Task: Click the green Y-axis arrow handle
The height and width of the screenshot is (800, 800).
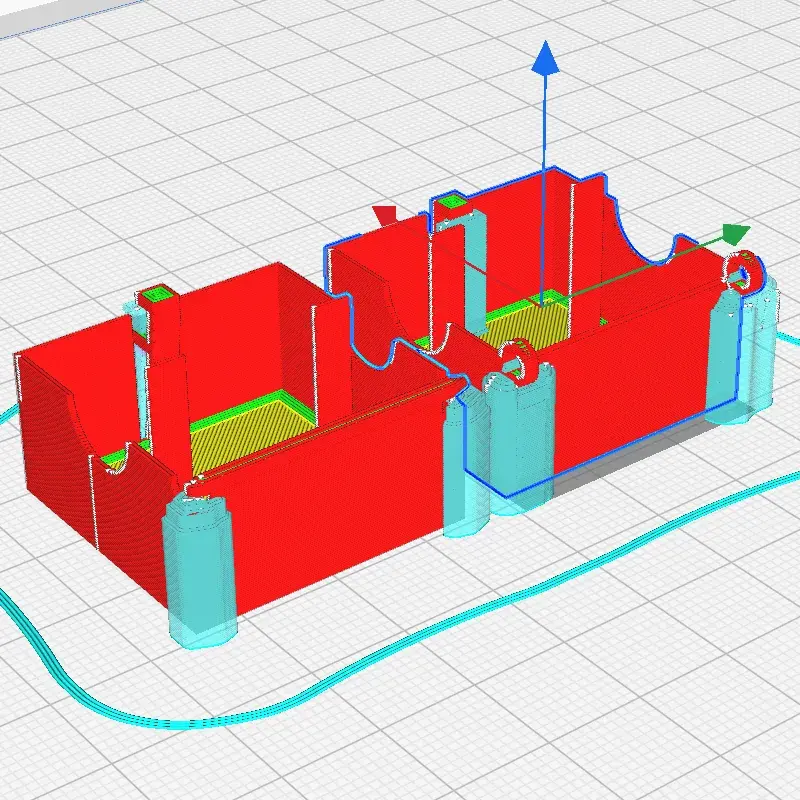Action: 734,234
